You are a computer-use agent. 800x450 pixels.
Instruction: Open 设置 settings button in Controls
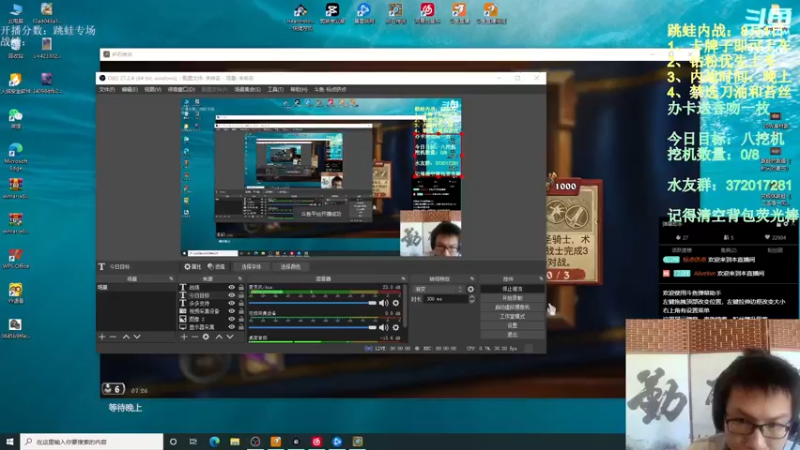coord(512,326)
